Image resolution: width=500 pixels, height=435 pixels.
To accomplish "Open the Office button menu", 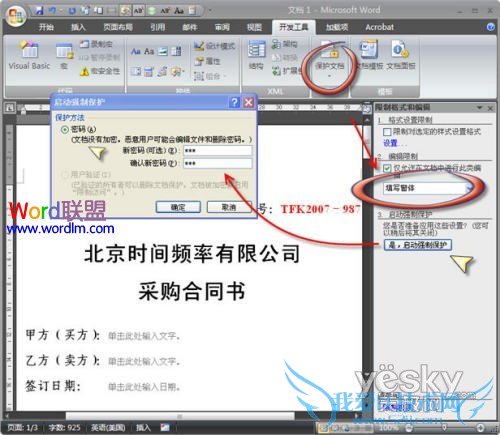I will (16, 15).
